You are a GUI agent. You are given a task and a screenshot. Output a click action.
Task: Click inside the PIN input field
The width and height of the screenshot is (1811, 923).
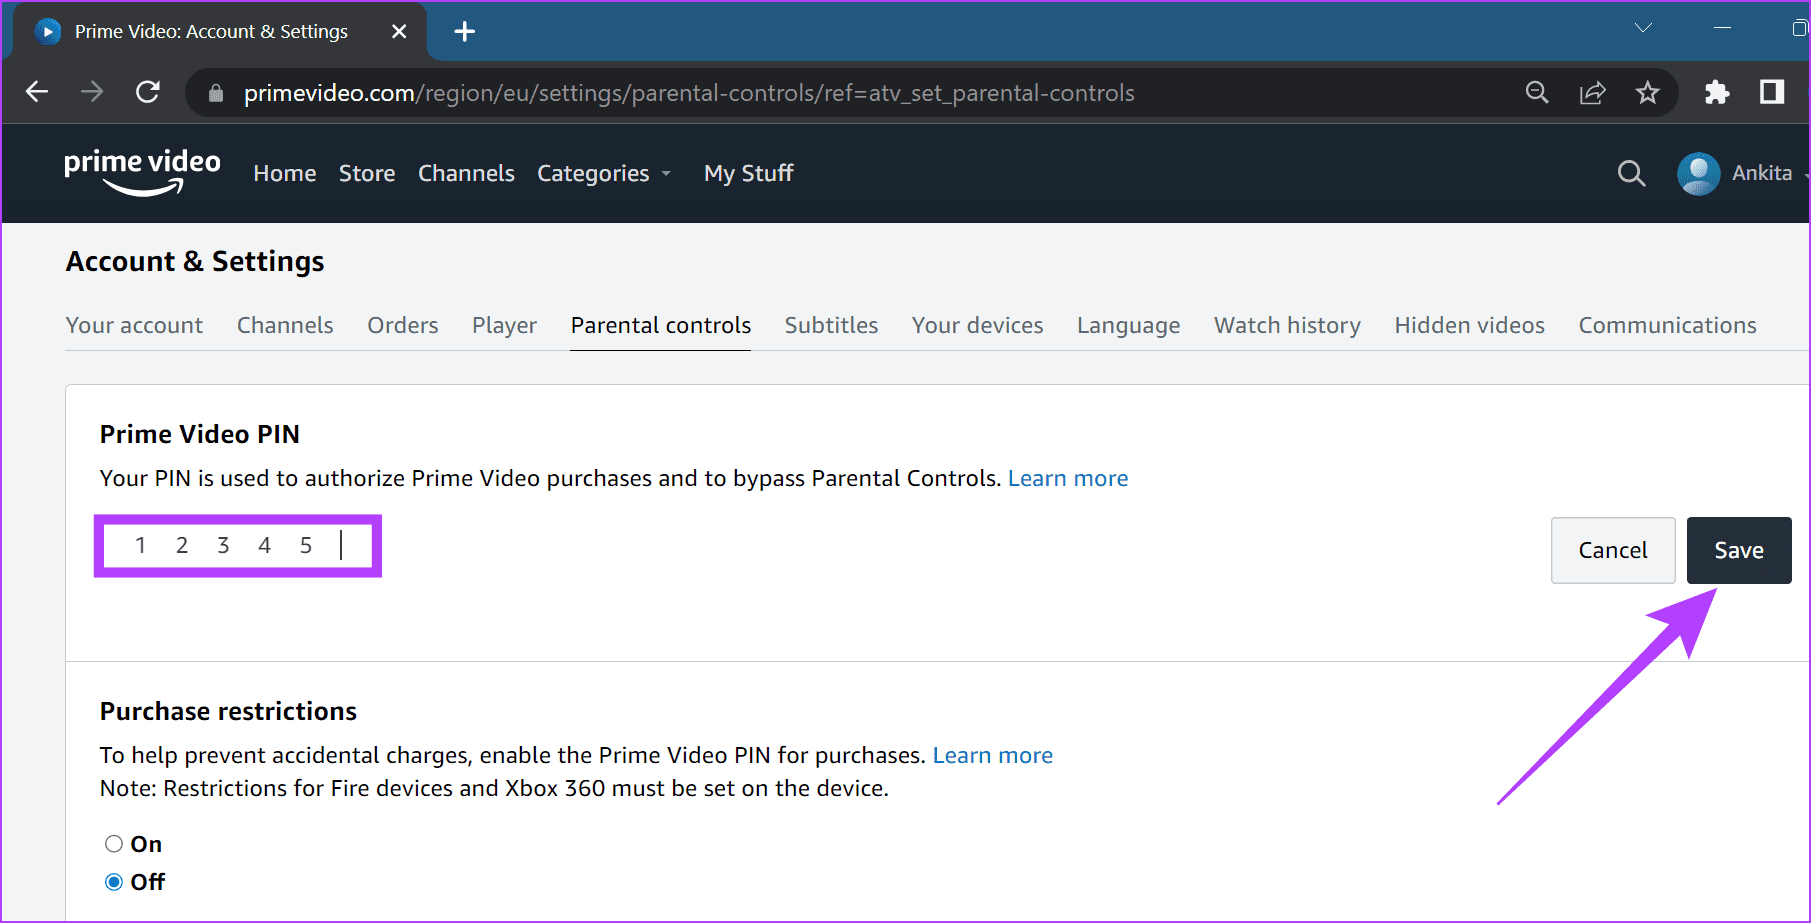pos(238,545)
